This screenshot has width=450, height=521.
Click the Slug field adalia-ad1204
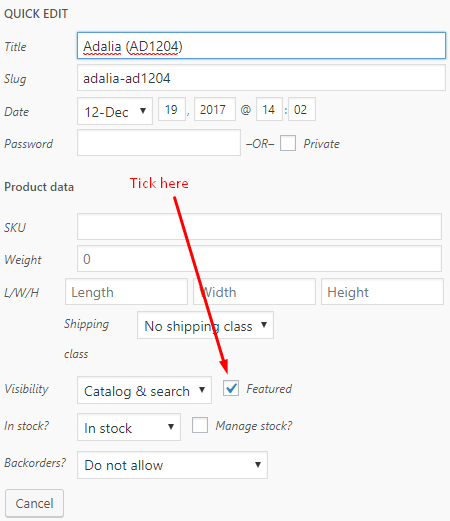[x=261, y=78]
